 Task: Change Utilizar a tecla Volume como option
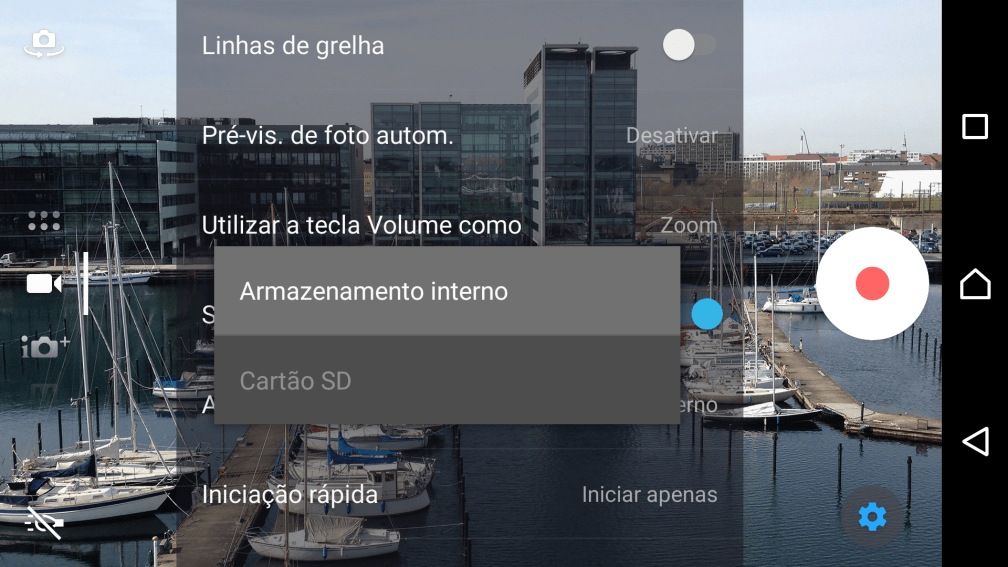coord(460,225)
